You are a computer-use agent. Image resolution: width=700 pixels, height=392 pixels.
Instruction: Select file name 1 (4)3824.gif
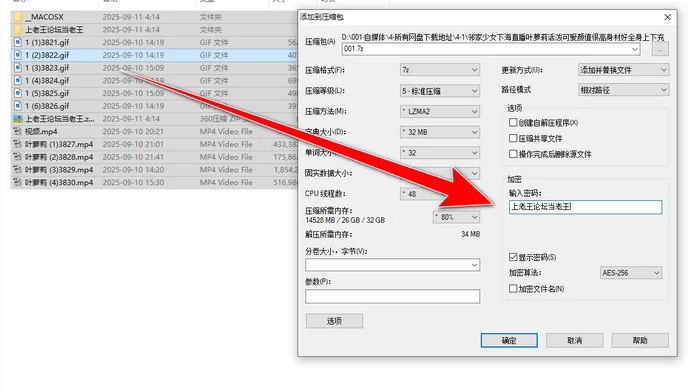tap(47, 80)
